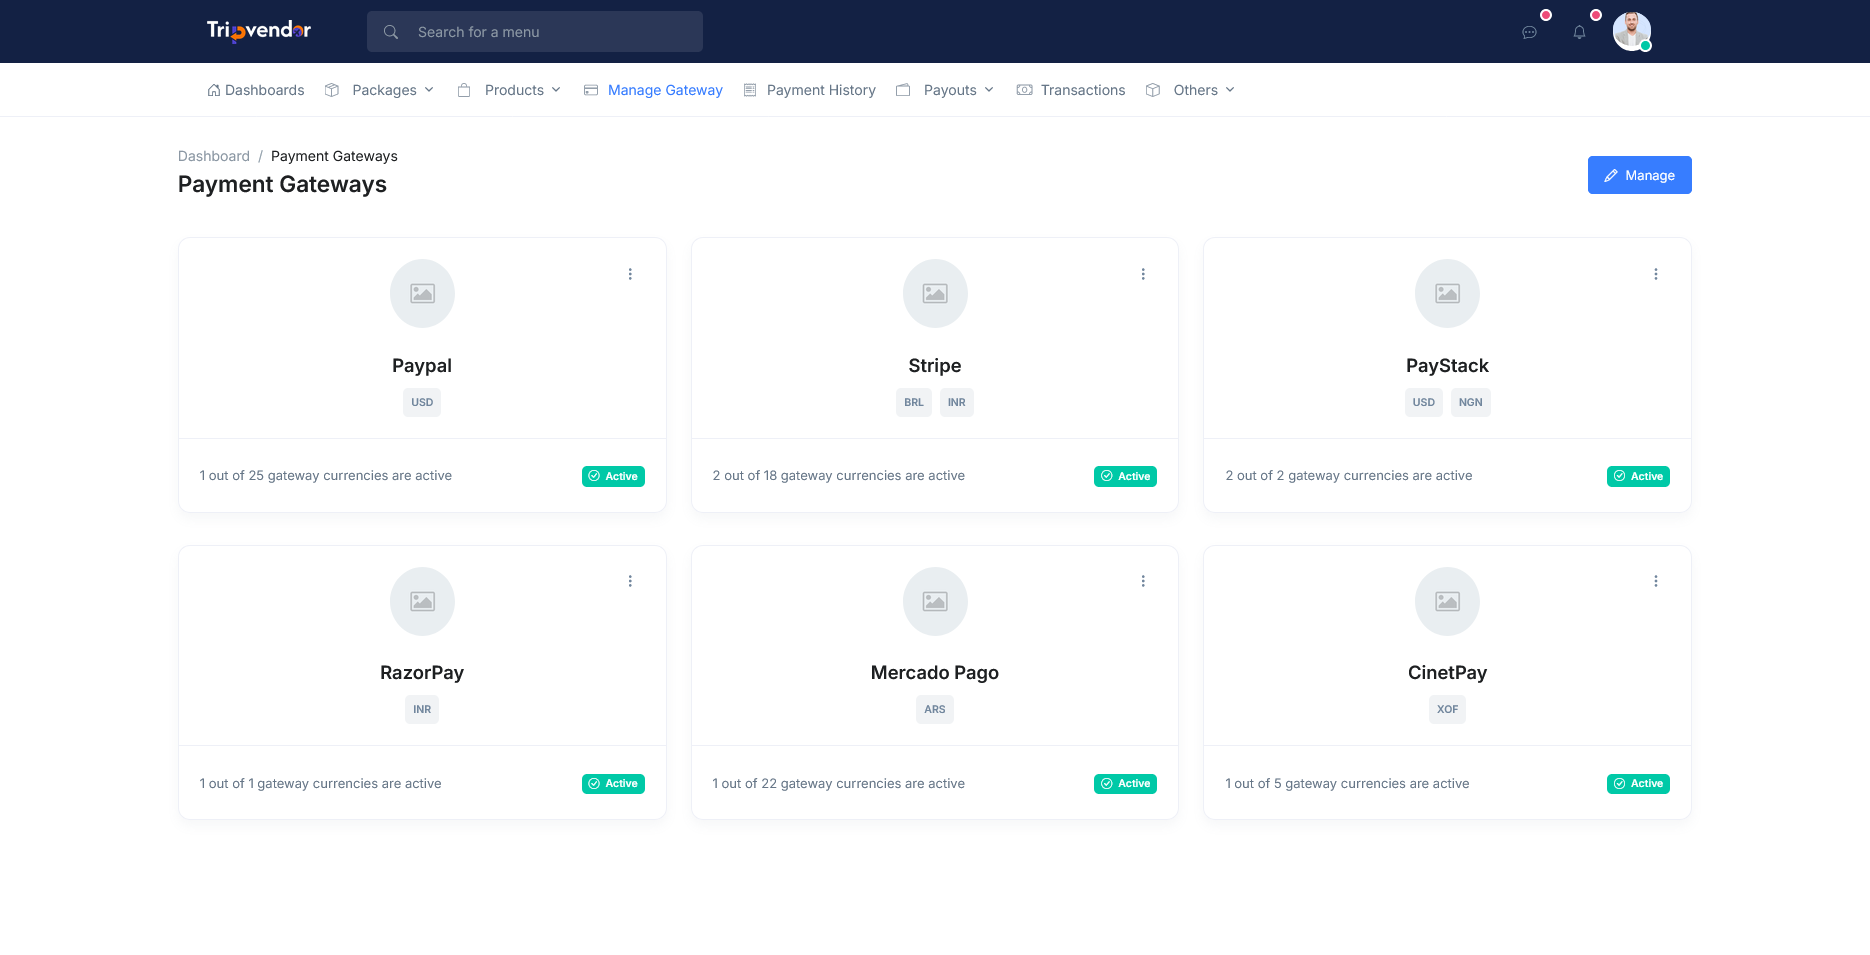
Task: Open Mercado Pago card three-dot menu
Action: (1143, 581)
